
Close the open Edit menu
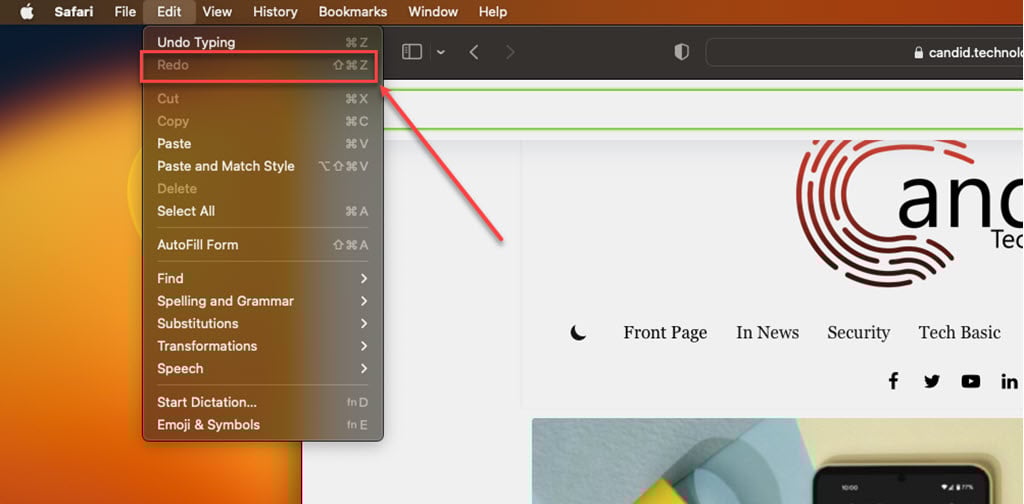(169, 12)
